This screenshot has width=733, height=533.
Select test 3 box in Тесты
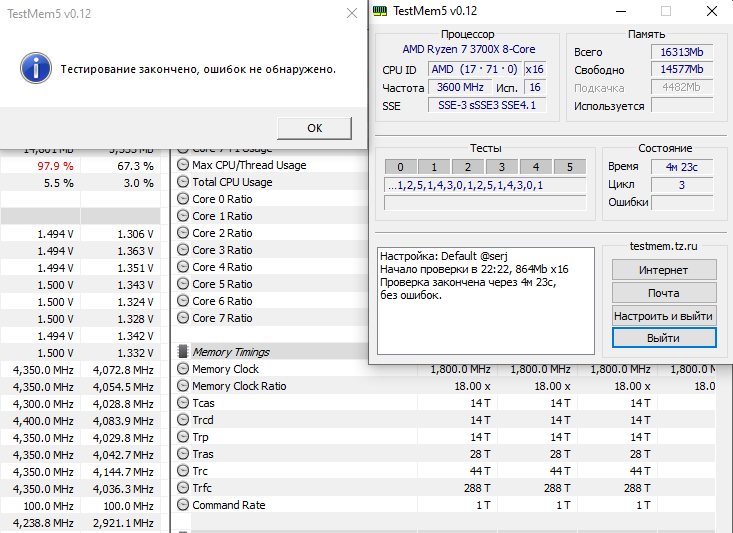click(x=502, y=167)
